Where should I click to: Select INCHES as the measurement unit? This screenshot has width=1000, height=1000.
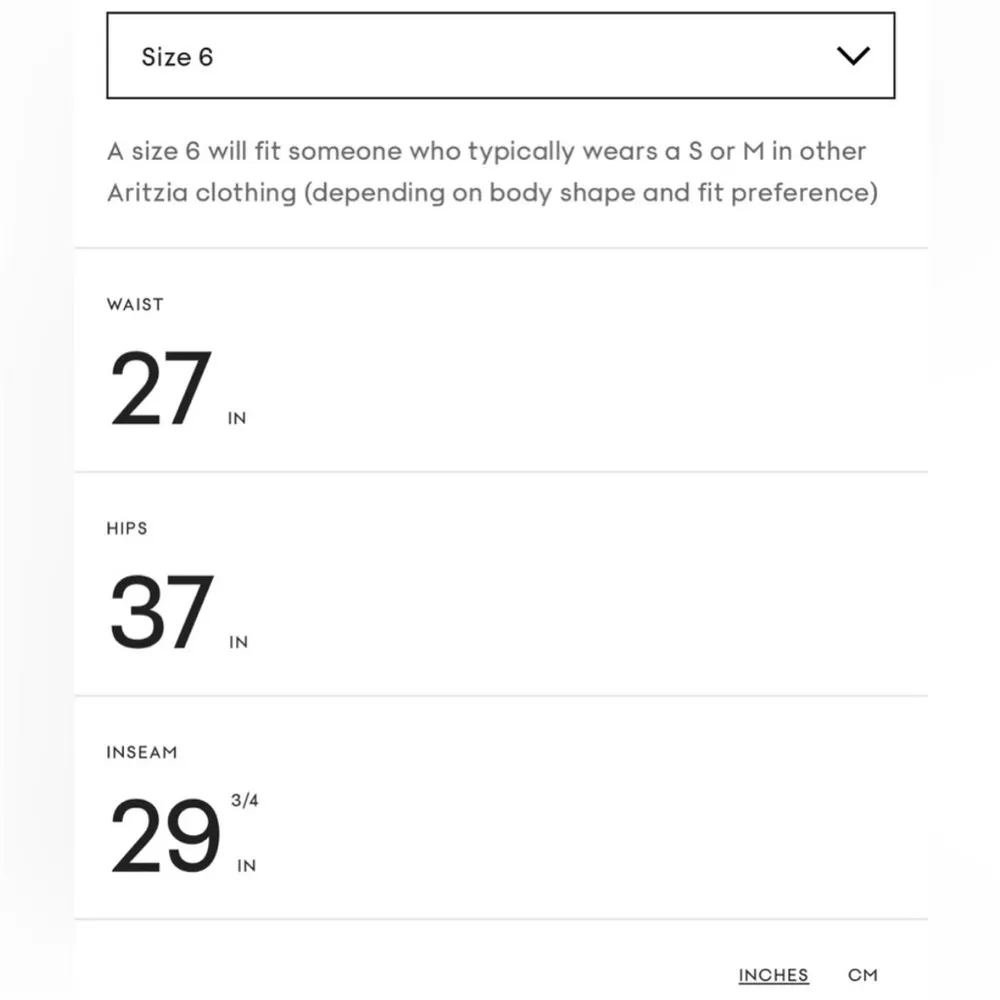click(x=773, y=975)
